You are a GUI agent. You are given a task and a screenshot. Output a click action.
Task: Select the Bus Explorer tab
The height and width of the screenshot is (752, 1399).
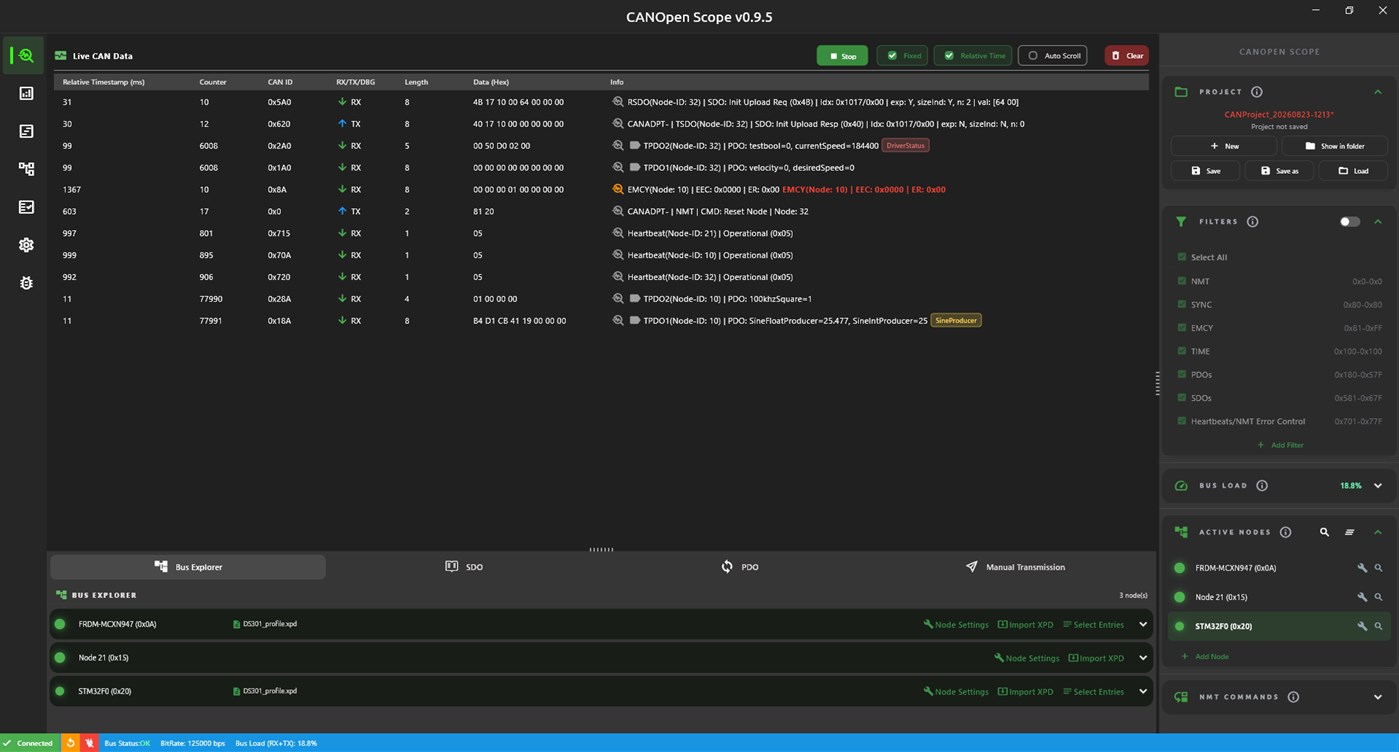[x=188, y=567]
